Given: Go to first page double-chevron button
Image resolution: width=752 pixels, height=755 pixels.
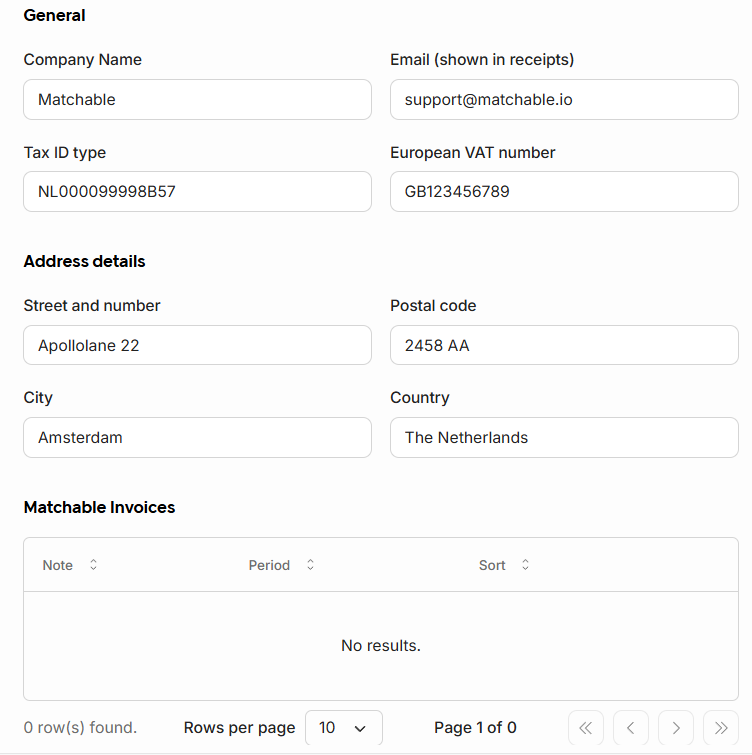Looking at the screenshot, I should coord(585,728).
